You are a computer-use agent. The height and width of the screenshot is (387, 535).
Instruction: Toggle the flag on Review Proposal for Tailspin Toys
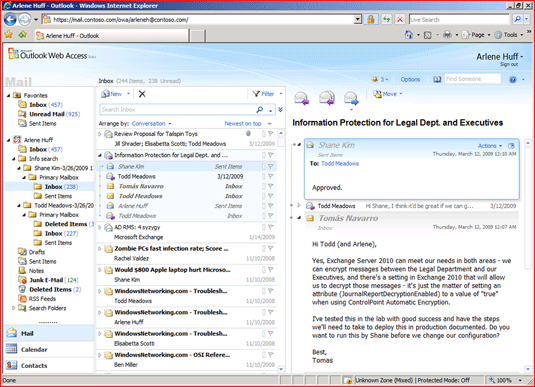(271, 134)
